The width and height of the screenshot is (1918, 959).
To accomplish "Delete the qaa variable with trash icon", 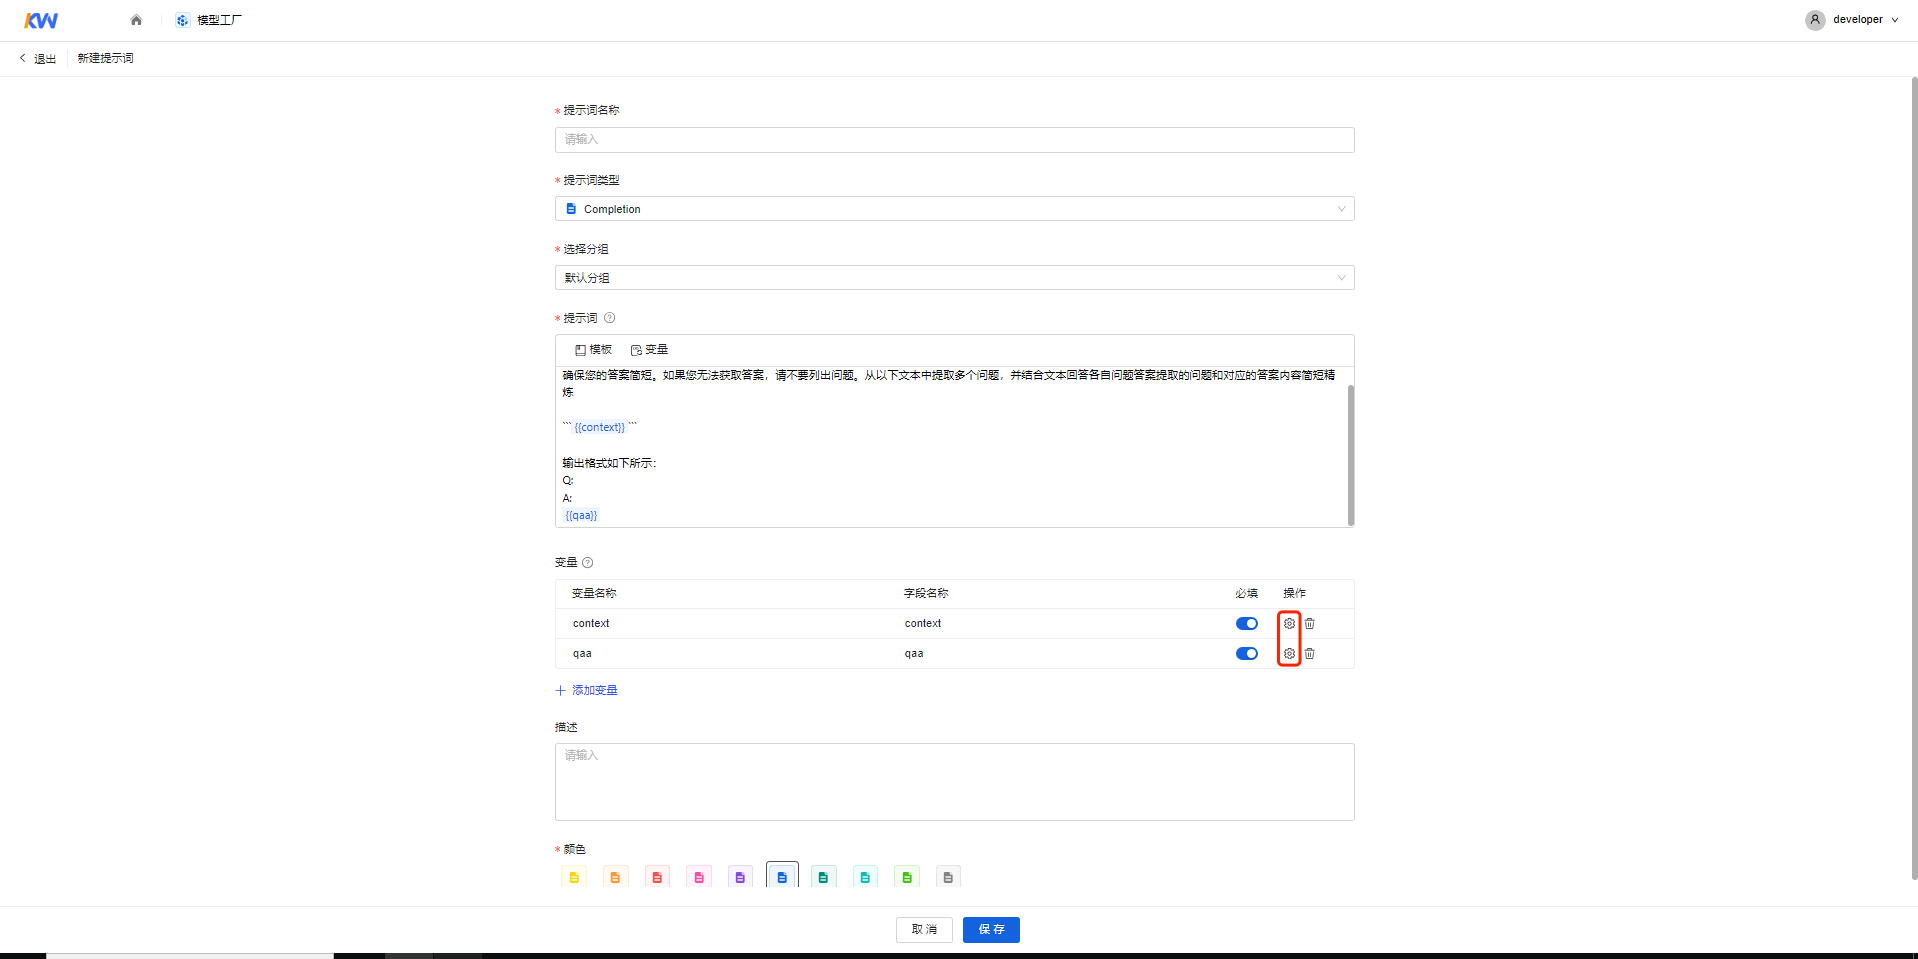I will pyautogui.click(x=1309, y=654).
